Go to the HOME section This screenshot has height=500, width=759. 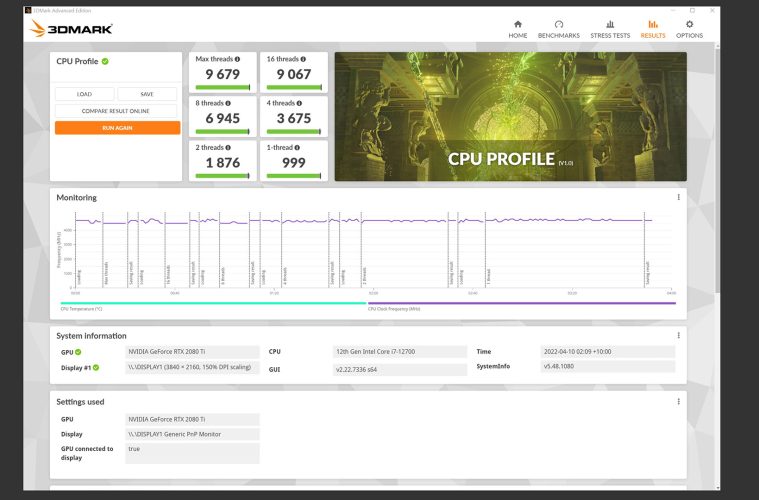pos(517,29)
